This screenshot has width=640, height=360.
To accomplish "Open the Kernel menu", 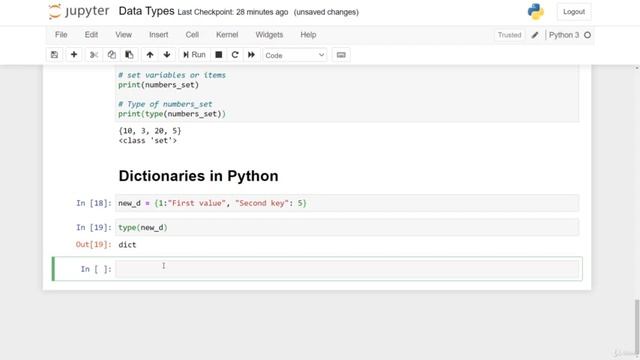I will (x=227, y=35).
